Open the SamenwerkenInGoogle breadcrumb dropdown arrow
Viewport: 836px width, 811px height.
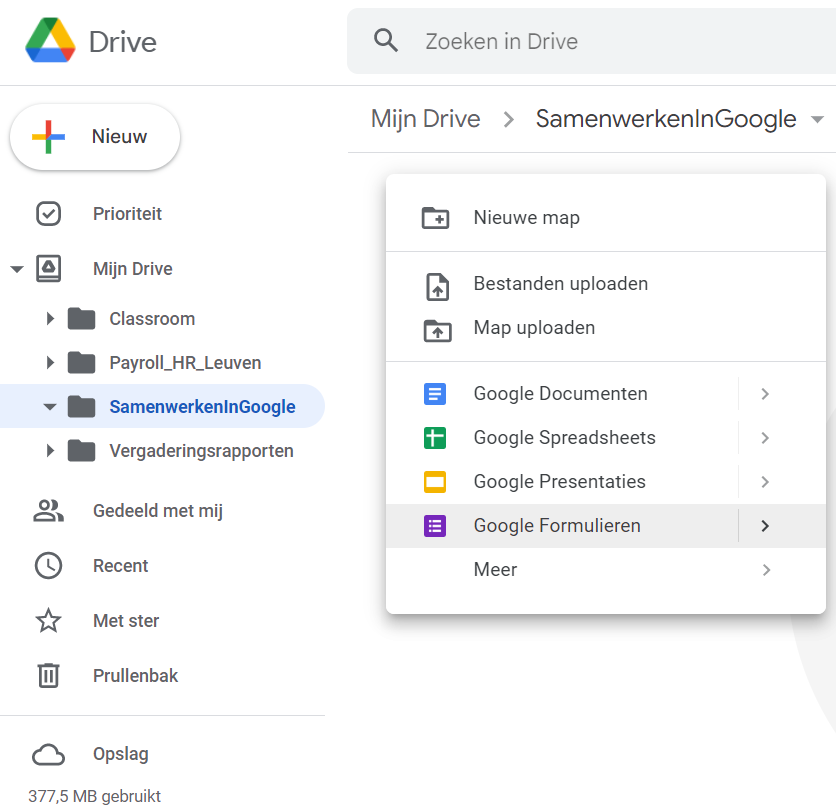coord(817,119)
